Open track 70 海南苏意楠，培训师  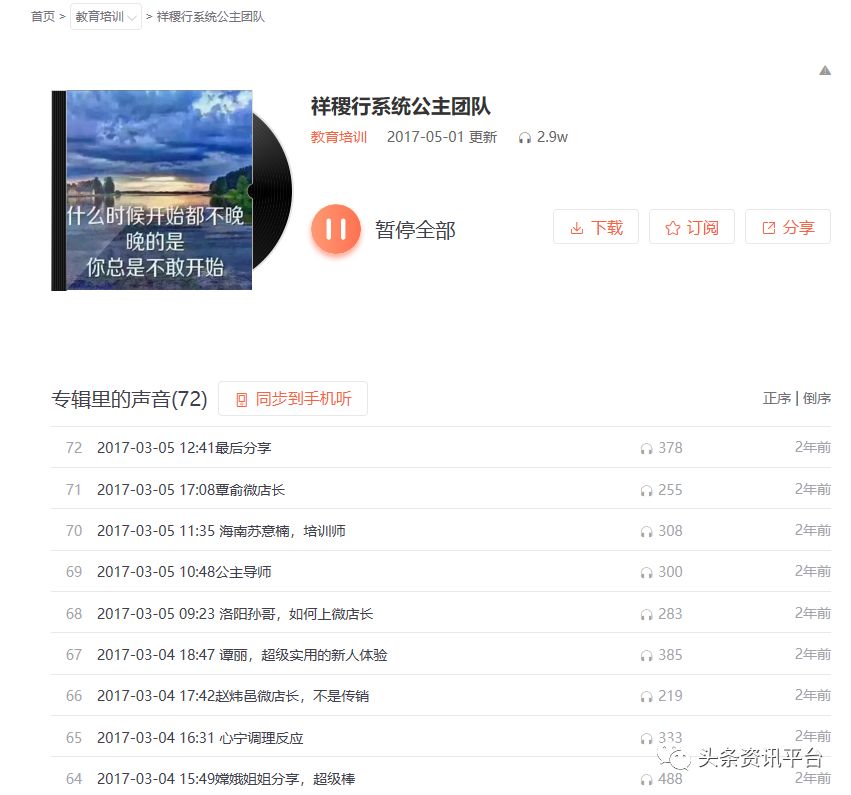click(x=221, y=531)
